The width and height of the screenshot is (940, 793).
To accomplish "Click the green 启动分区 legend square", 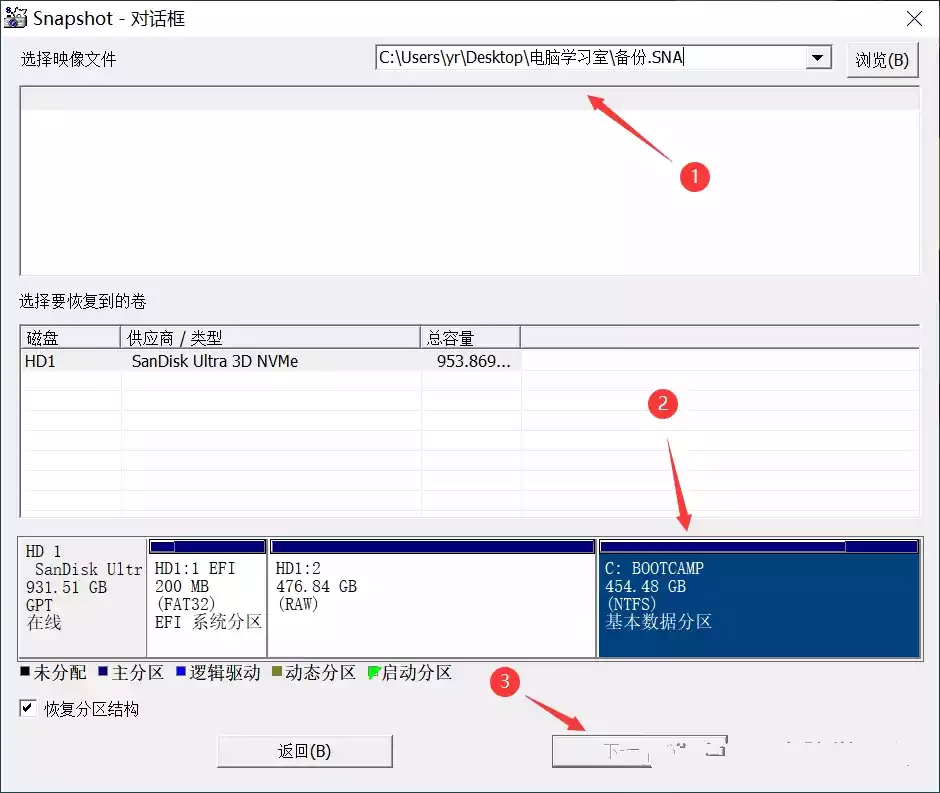I will [374, 673].
